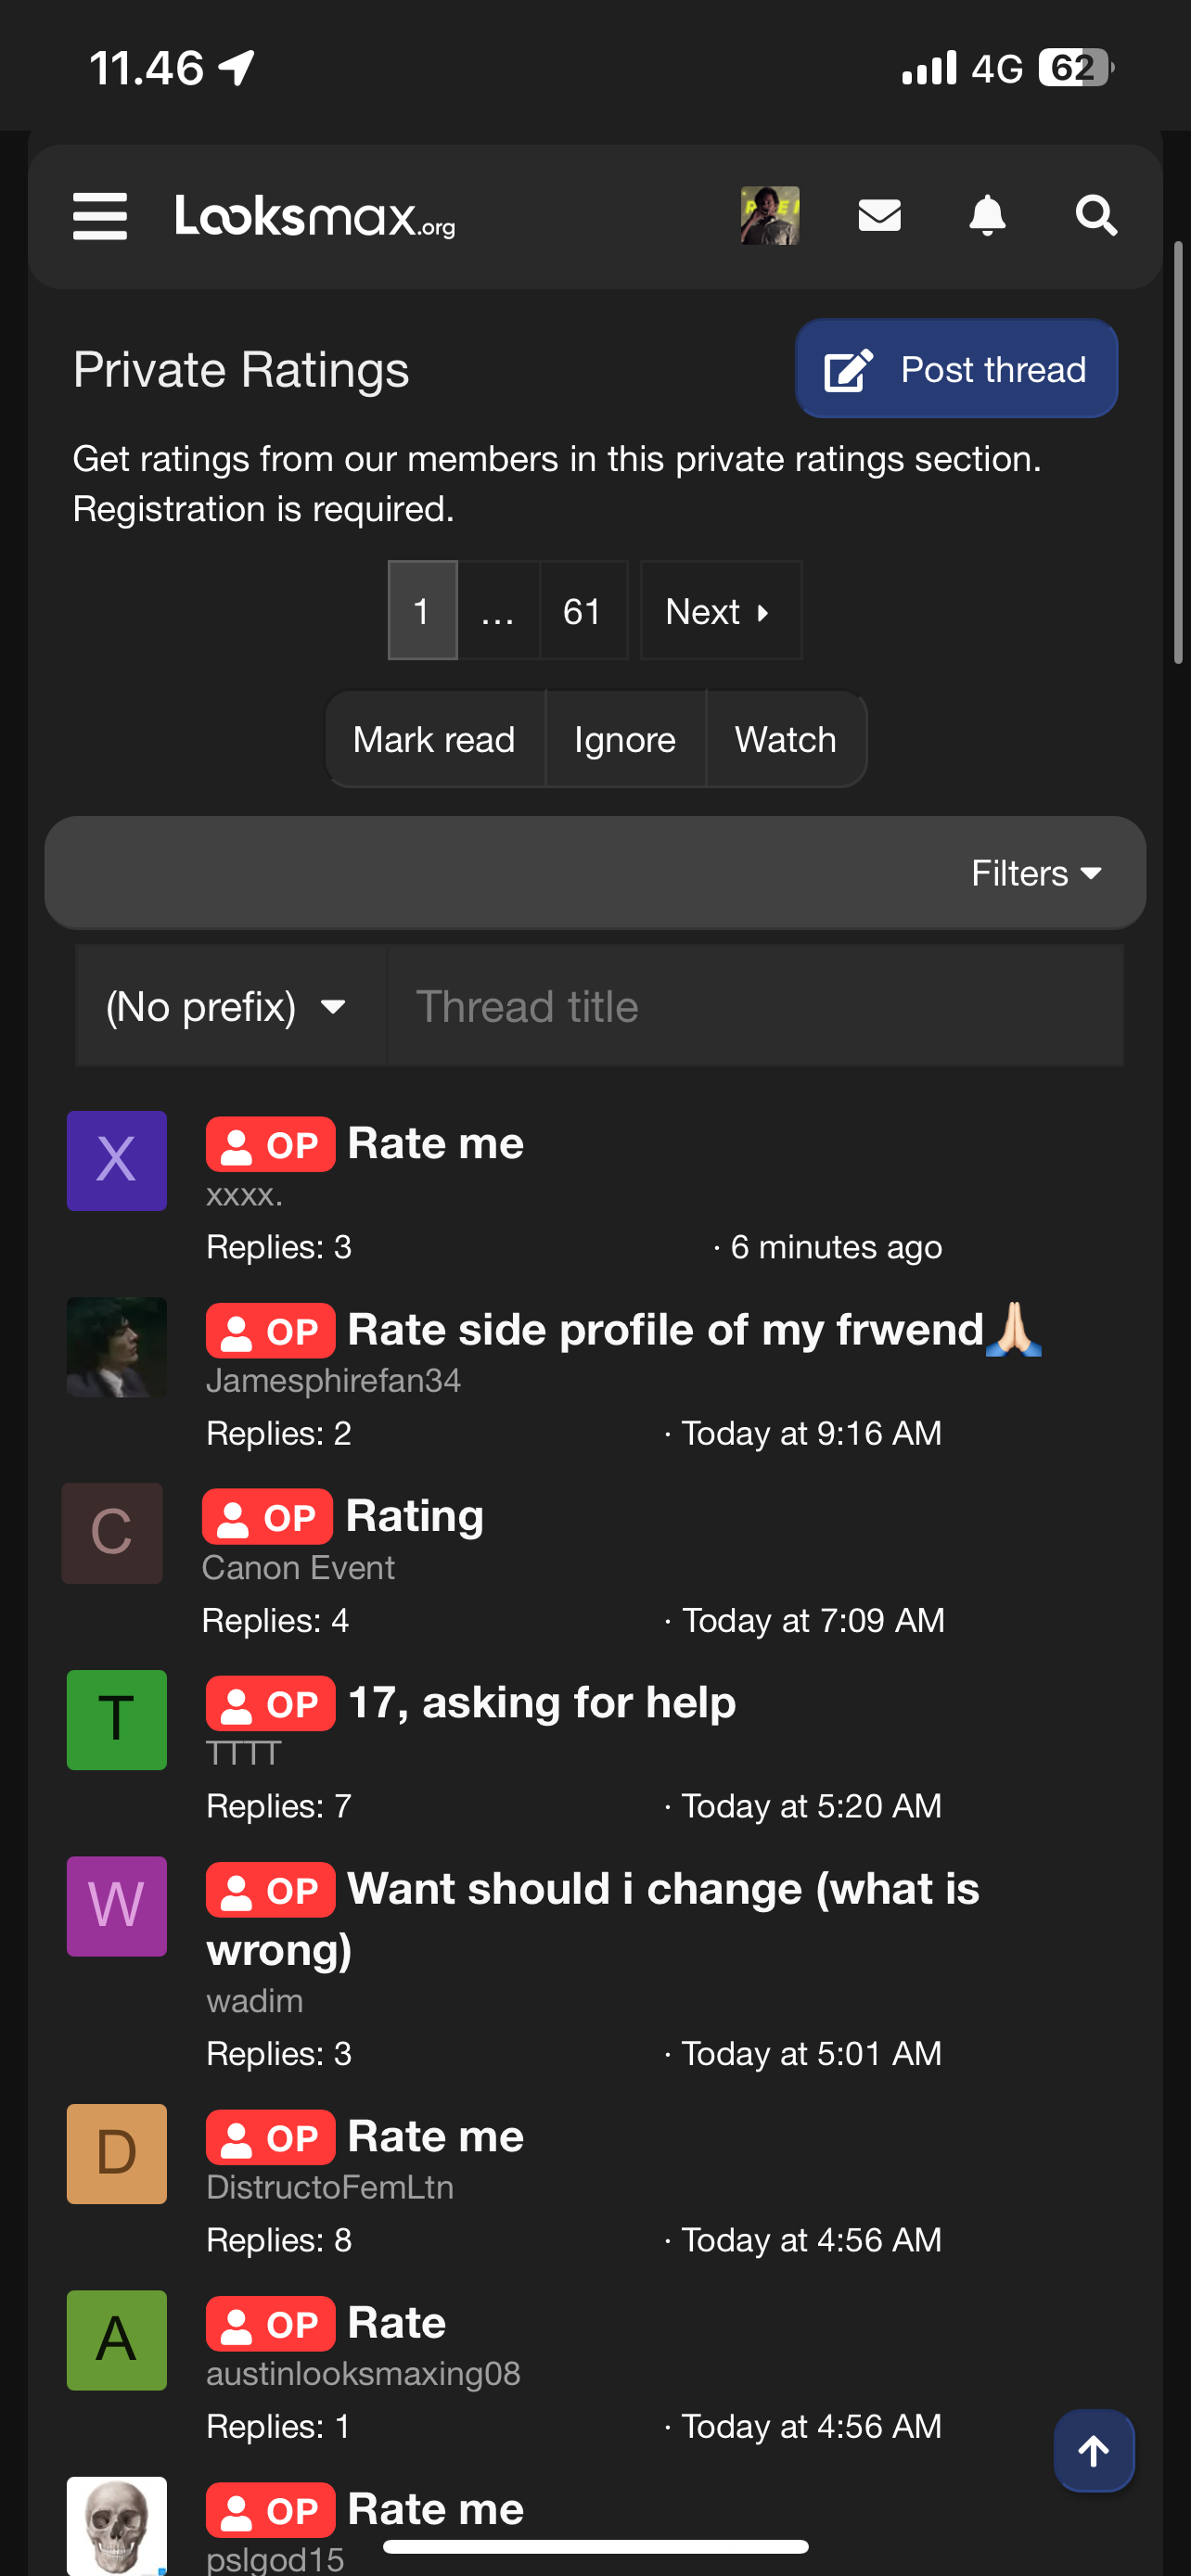Open the (No prefix) dropdown
This screenshot has width=1191, height=2576.
[230, 1006]
